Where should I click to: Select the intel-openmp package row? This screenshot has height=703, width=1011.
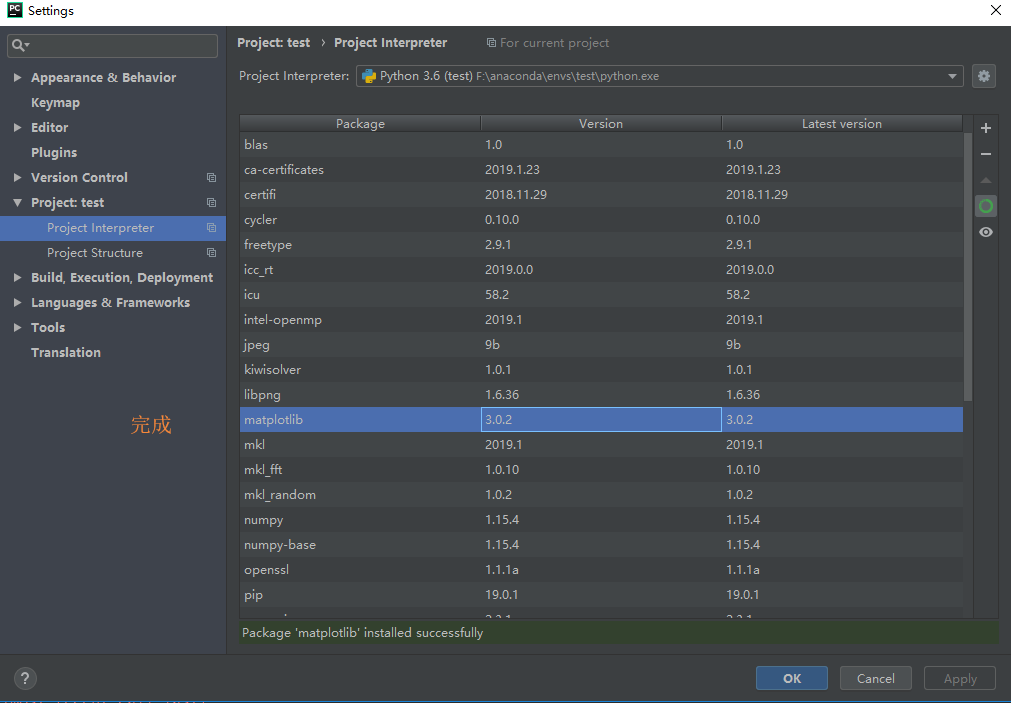(601, 320)
